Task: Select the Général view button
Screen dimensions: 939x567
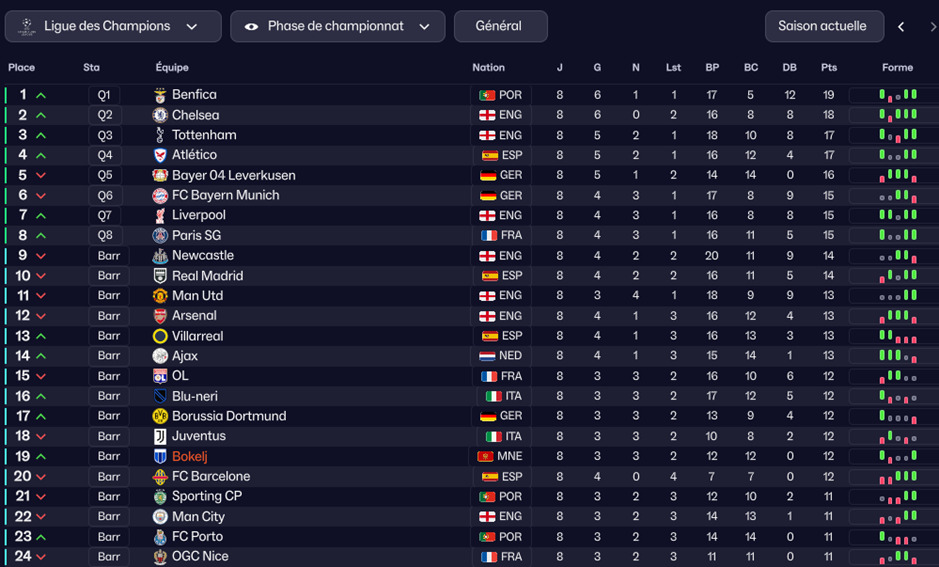Action: point(500,26)
